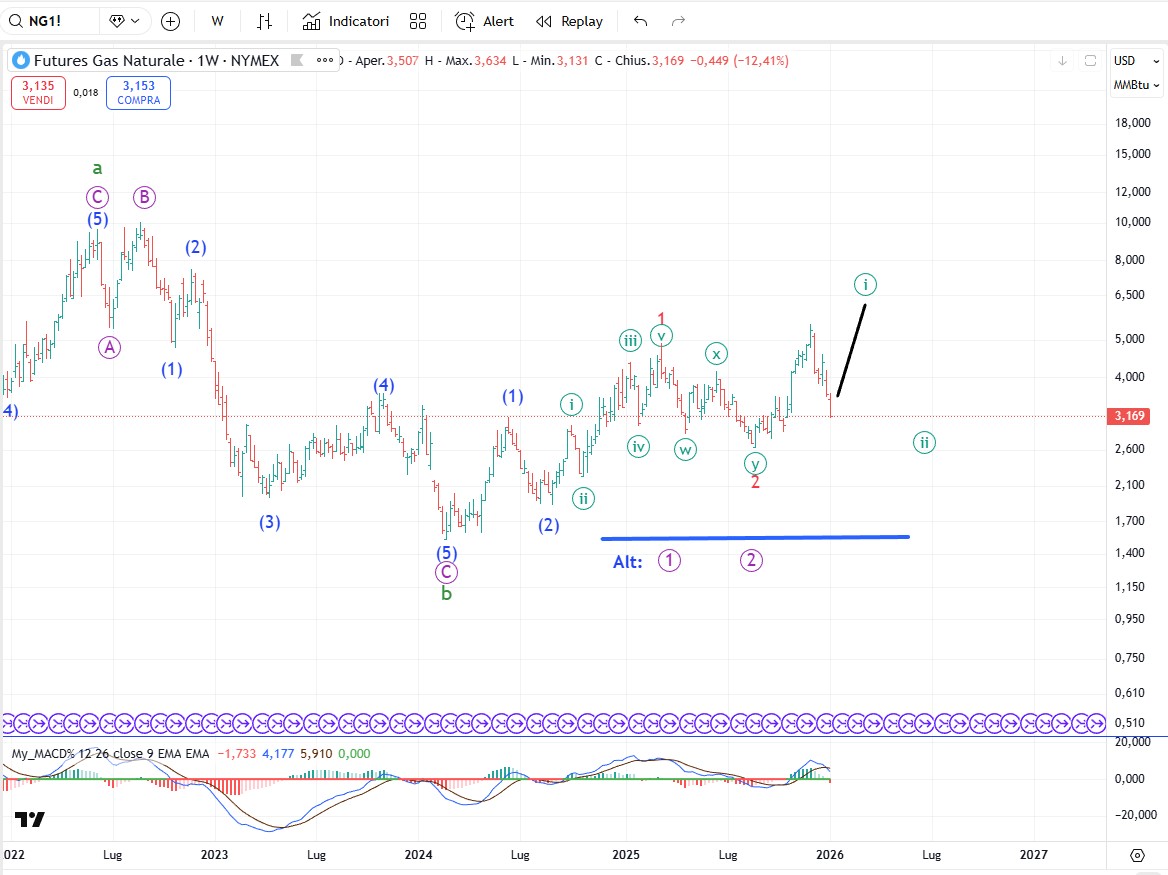Click the red VENDI sell button
Screen dimensions: 1168x875
(38, 92)
